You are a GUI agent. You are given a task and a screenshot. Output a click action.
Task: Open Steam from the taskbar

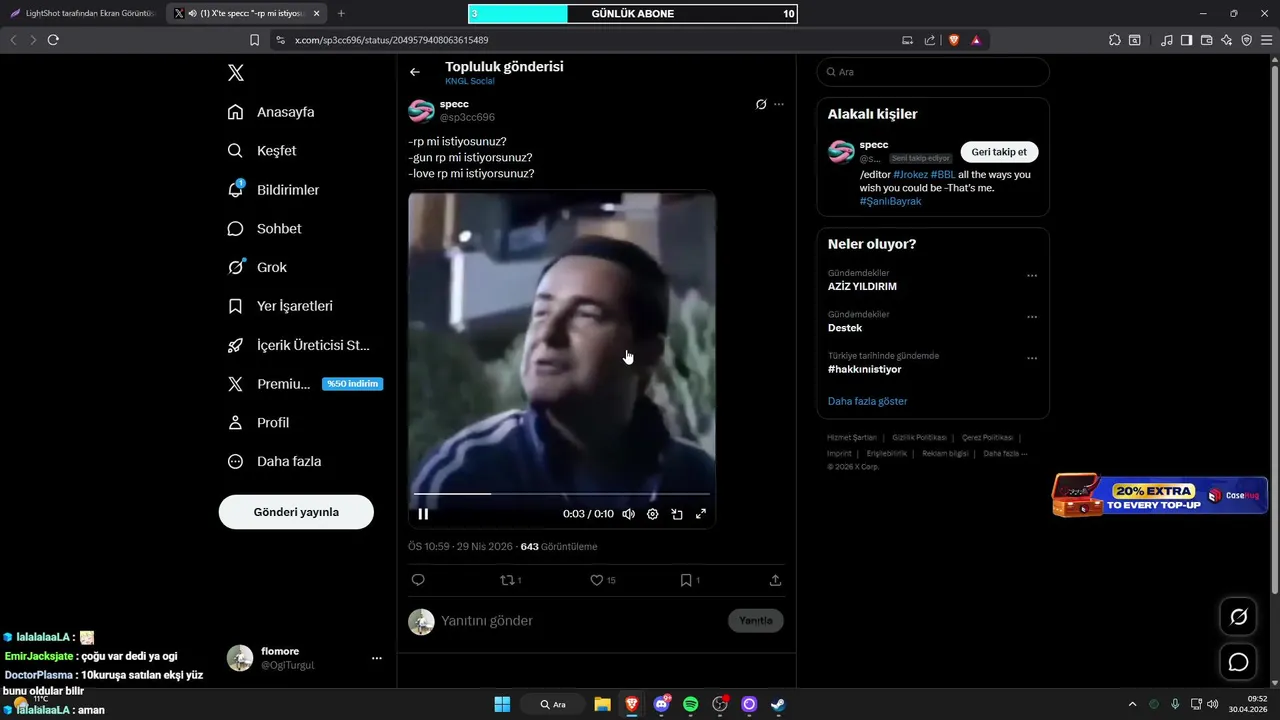(x=778, y=704)
